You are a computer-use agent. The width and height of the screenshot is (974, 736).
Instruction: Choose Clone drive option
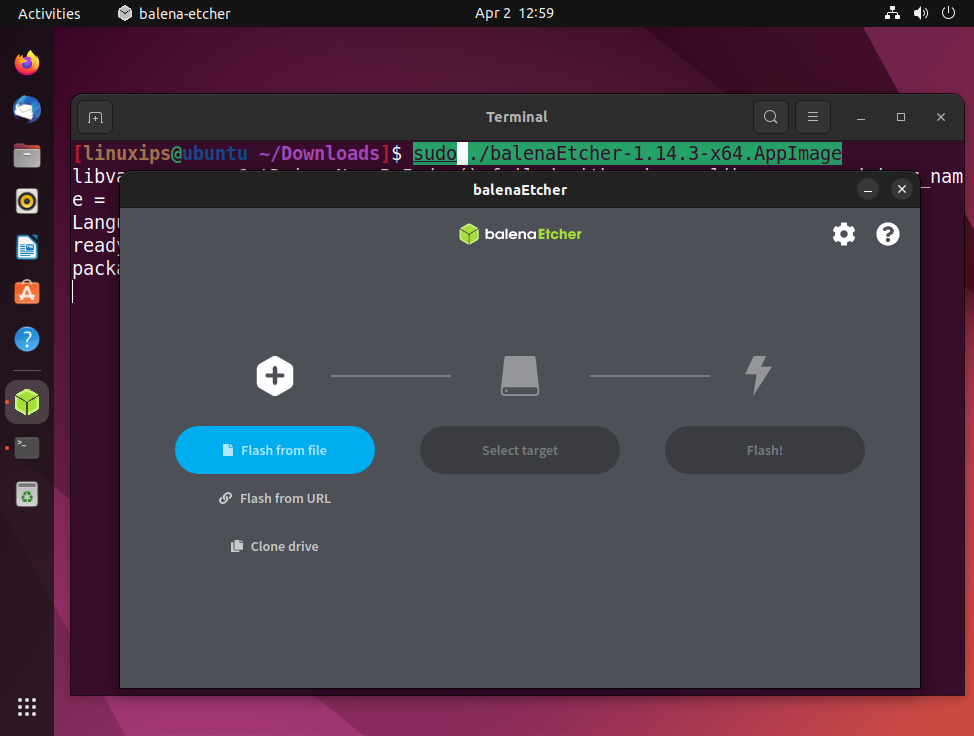[x=275, y=546]
